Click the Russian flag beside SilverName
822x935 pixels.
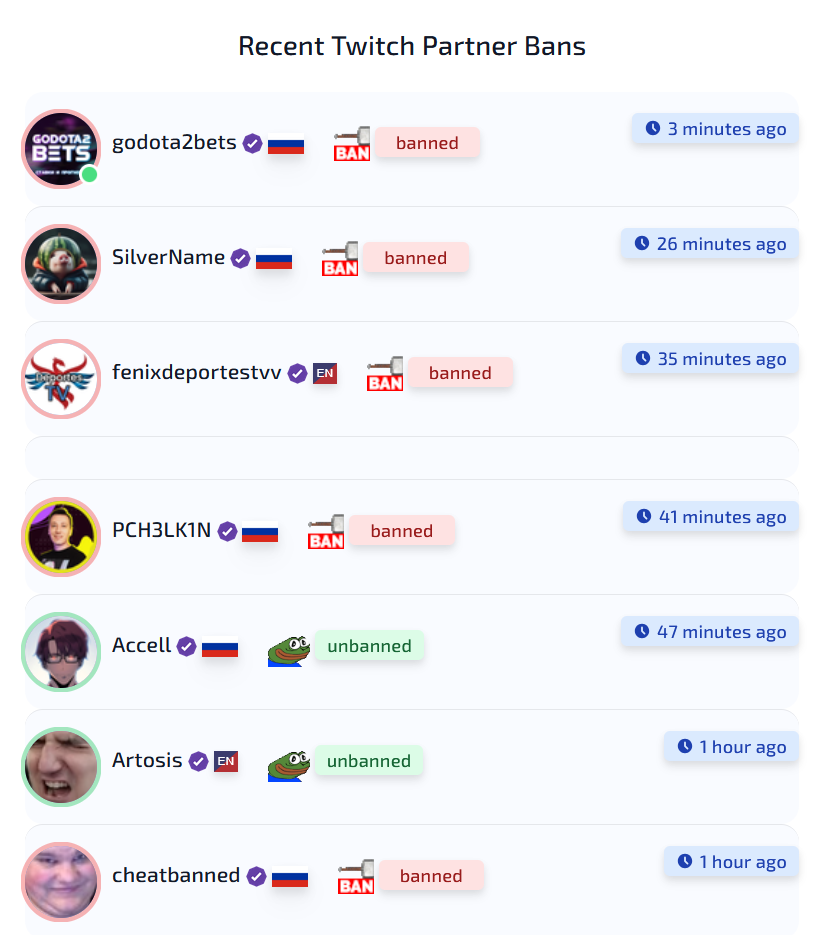click(x=274, y=259)
